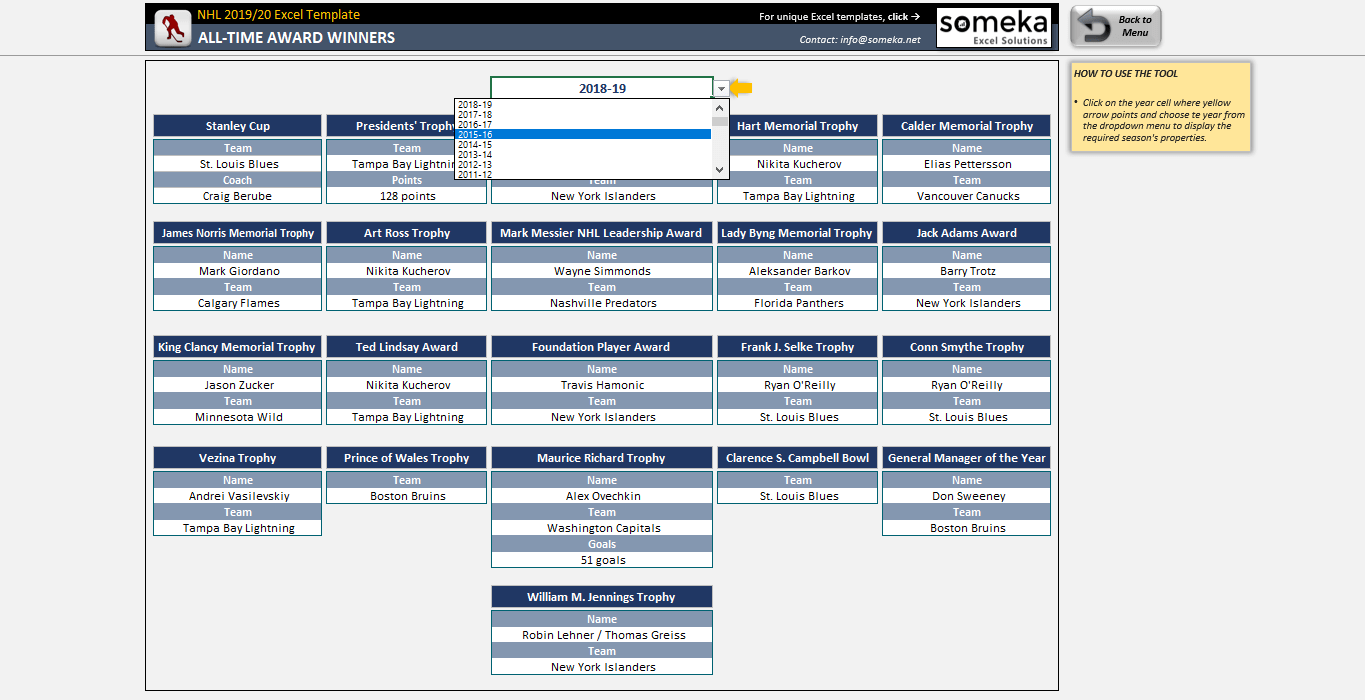The width and height of the screenshot is (1365, 700).
Task: Click the James Norris Memorial Trophy header
Action: click(x=238, y=233)
